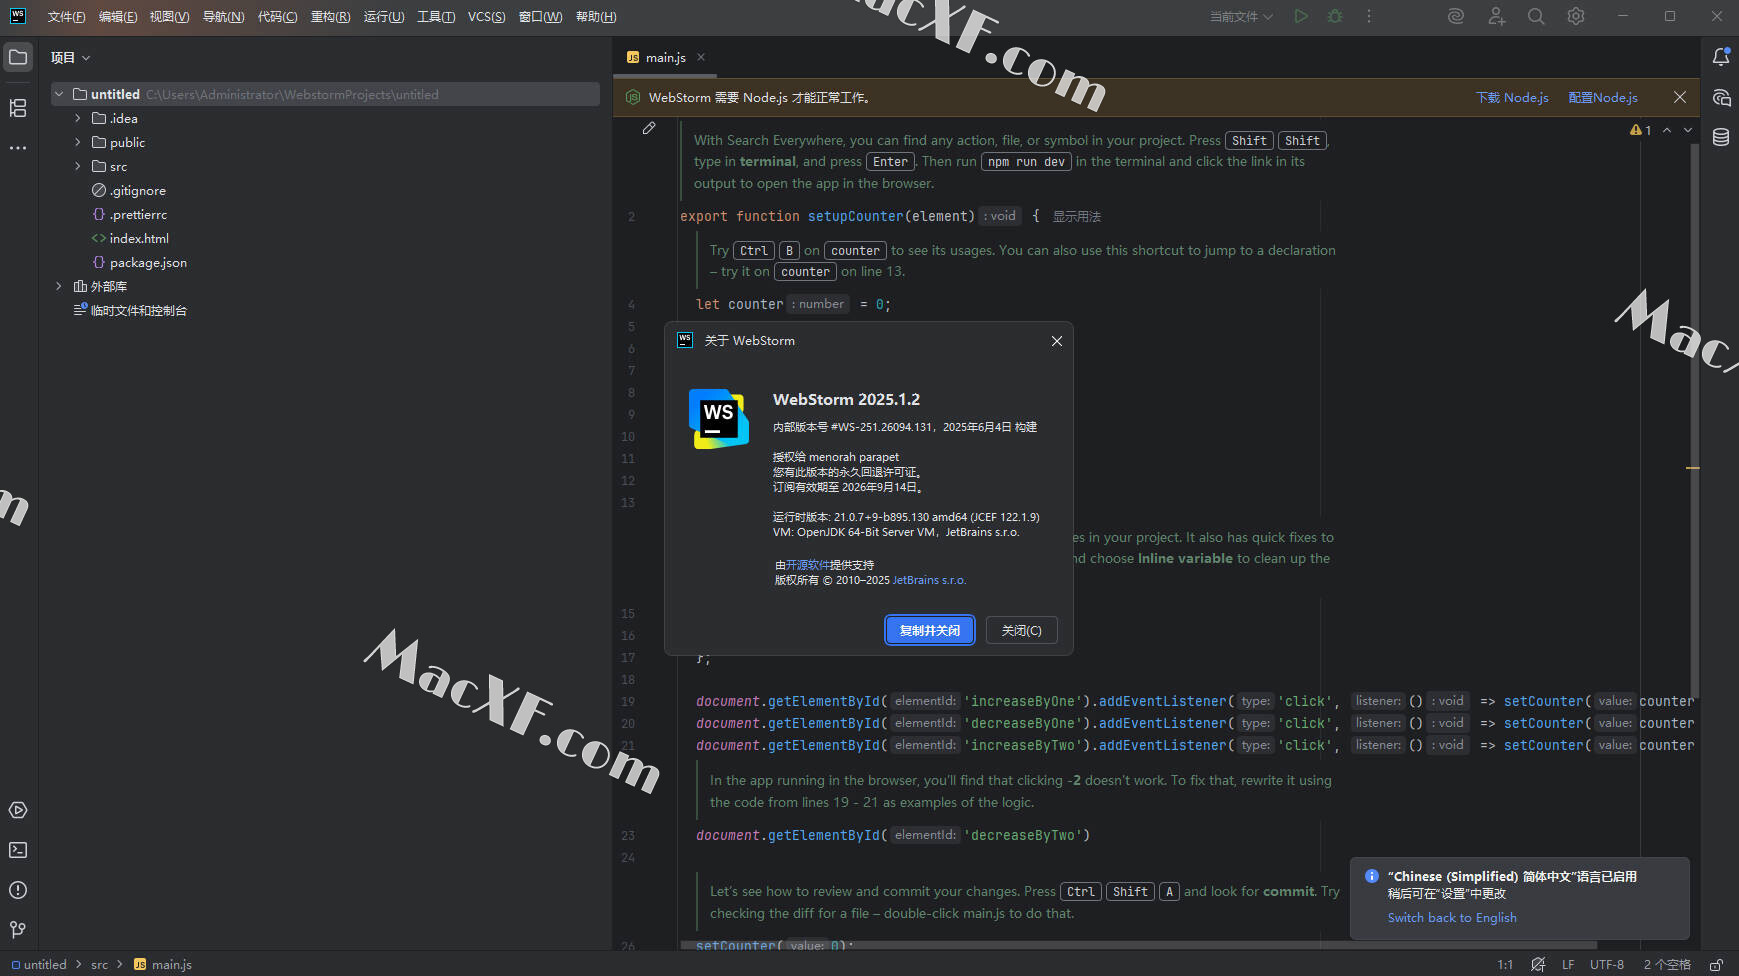Expand the .idea folder

coord(78,118)
